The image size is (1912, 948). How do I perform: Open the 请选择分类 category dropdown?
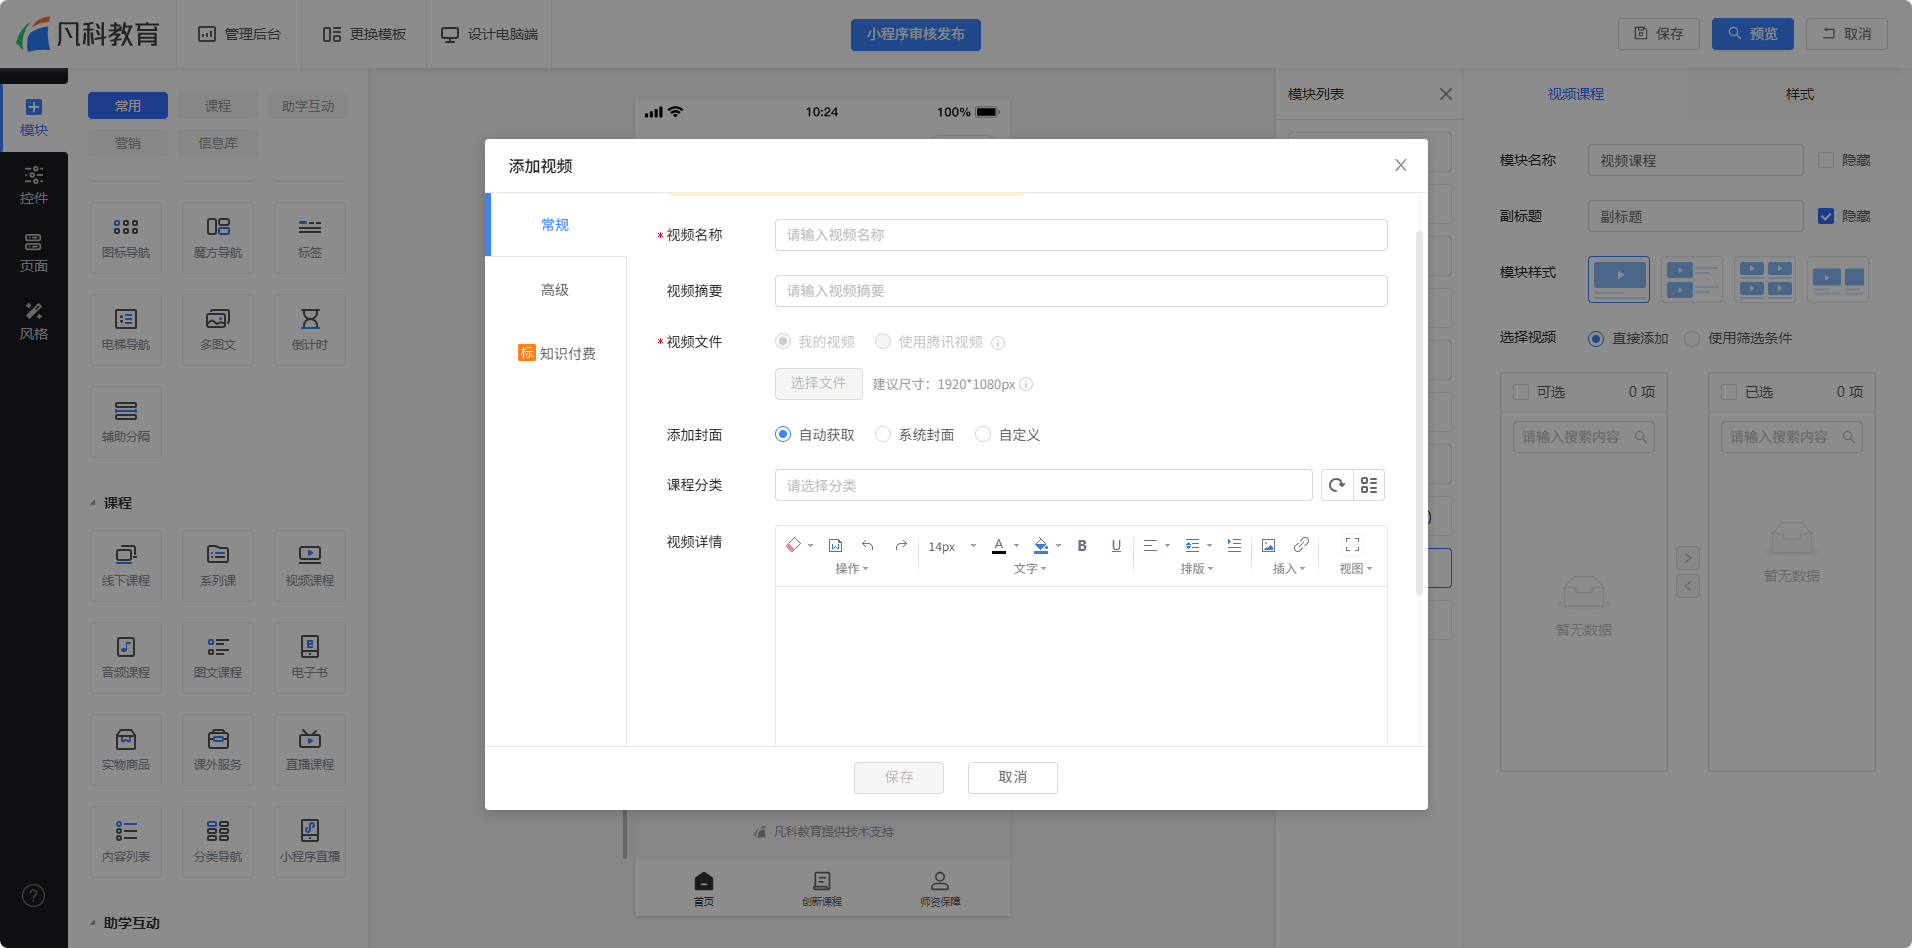click(x=1043, y=485)
